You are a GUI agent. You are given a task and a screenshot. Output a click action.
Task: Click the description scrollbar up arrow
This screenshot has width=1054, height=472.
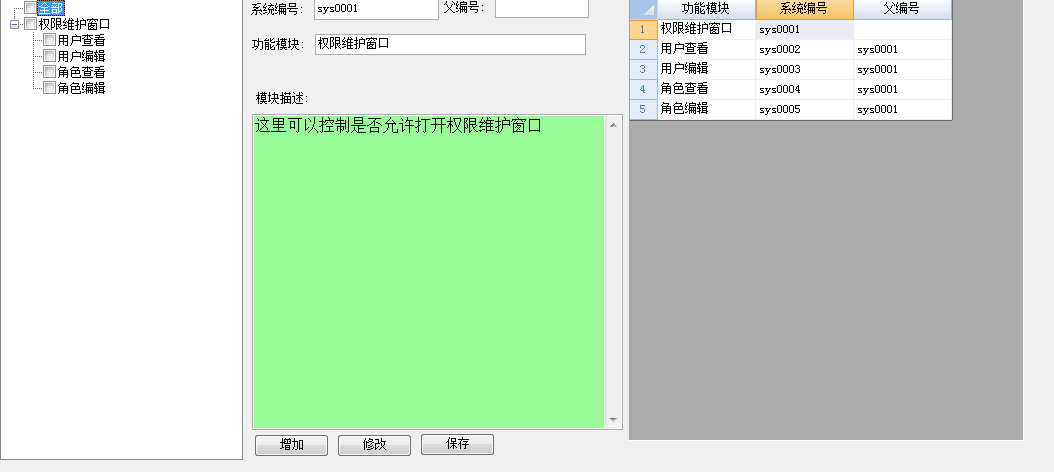pyautogui.click(x=613, y=124)
